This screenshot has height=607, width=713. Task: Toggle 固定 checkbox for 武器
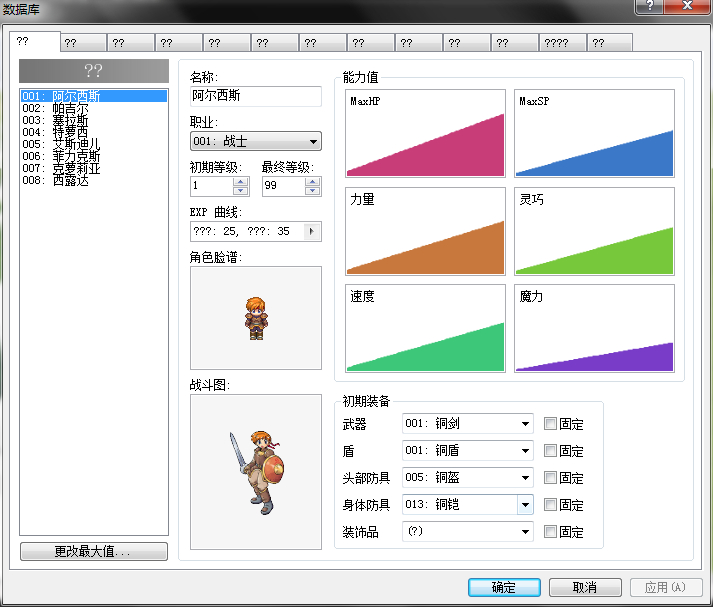click(x=550, y=424)
